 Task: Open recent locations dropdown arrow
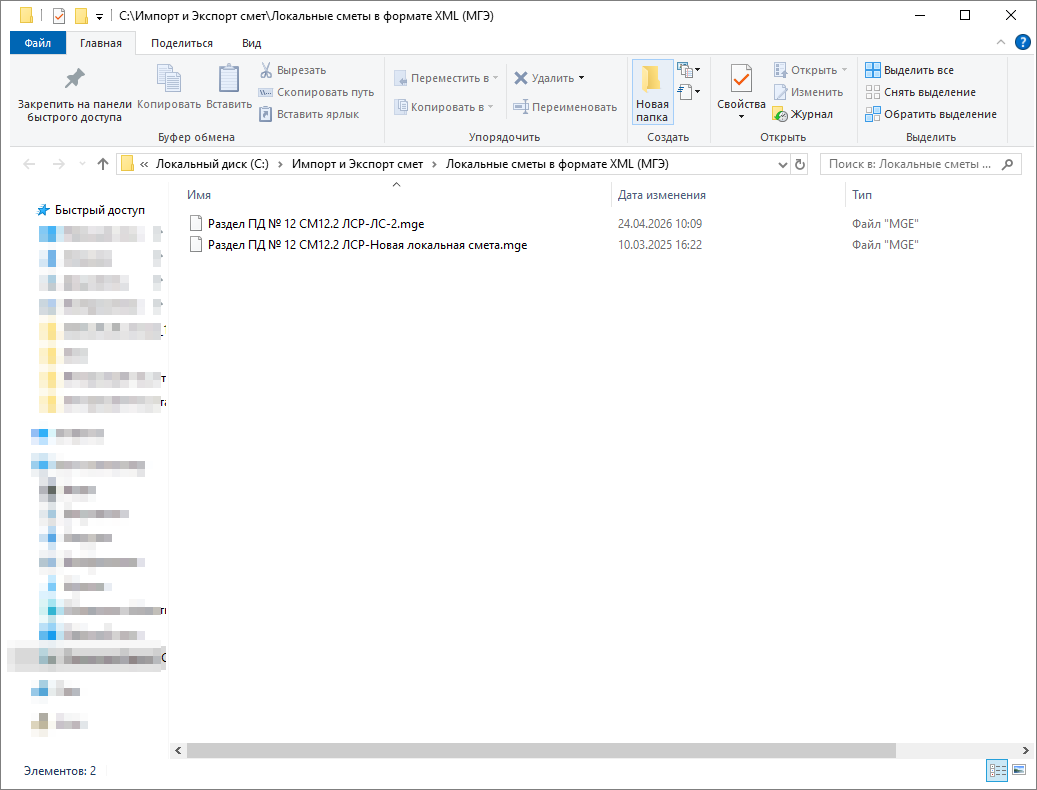point(82,164)
